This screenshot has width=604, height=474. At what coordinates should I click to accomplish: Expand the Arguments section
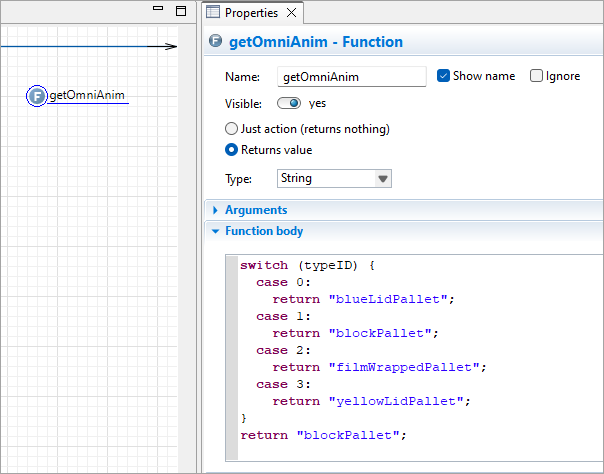click(216, 210)
